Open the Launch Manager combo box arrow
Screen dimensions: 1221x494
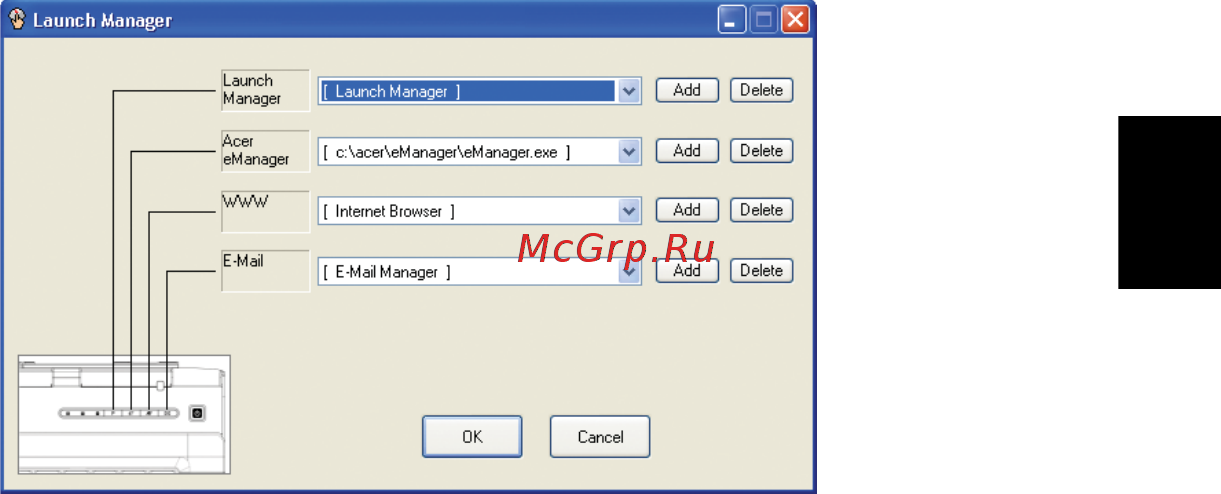(x=629, y=91)
